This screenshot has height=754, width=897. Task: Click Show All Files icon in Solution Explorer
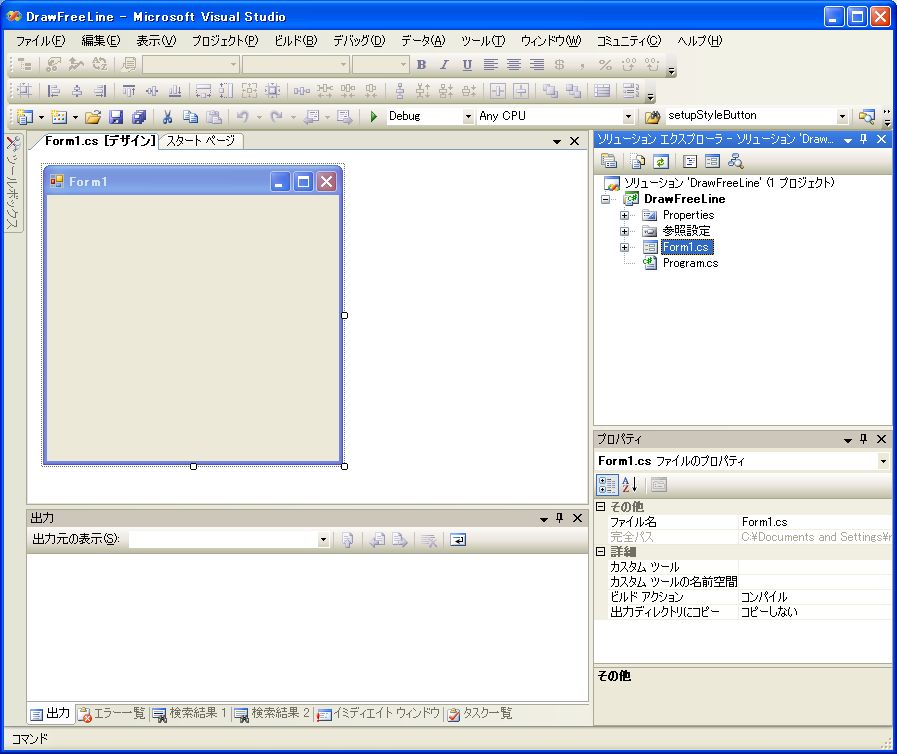637,161
